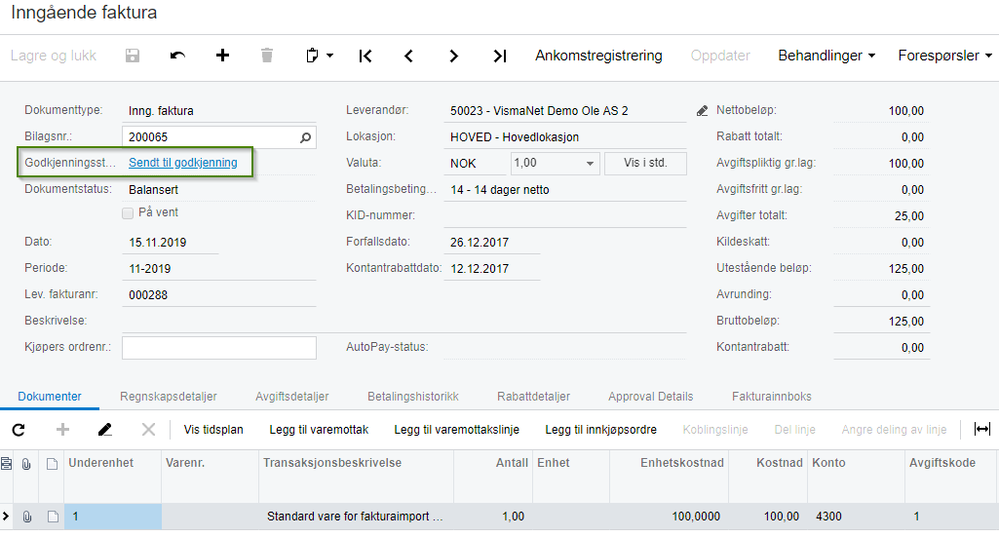This screenshot has width=999, height=536.
Task: Click Legg til varemottak button
Action: tap(319, 430)
